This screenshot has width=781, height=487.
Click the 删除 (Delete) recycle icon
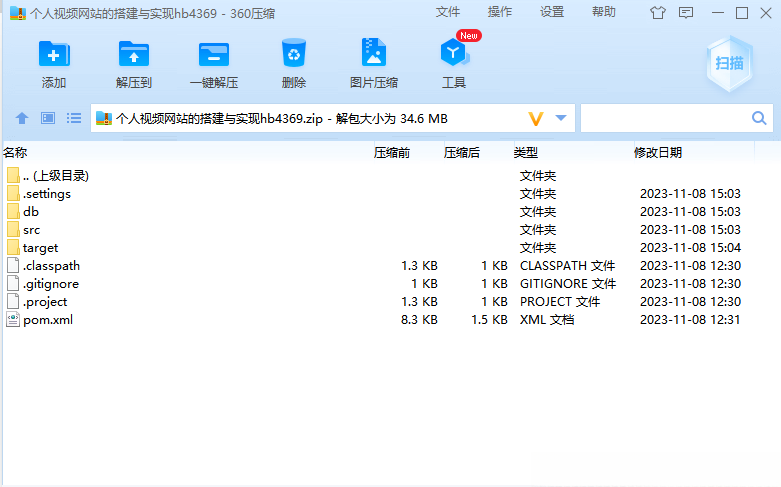pyautogui.click(x=293, y=53)
